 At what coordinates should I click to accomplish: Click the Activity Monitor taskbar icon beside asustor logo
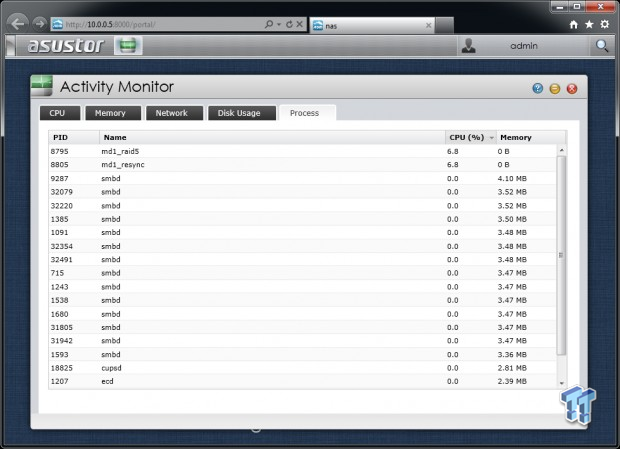coord(128,45)
